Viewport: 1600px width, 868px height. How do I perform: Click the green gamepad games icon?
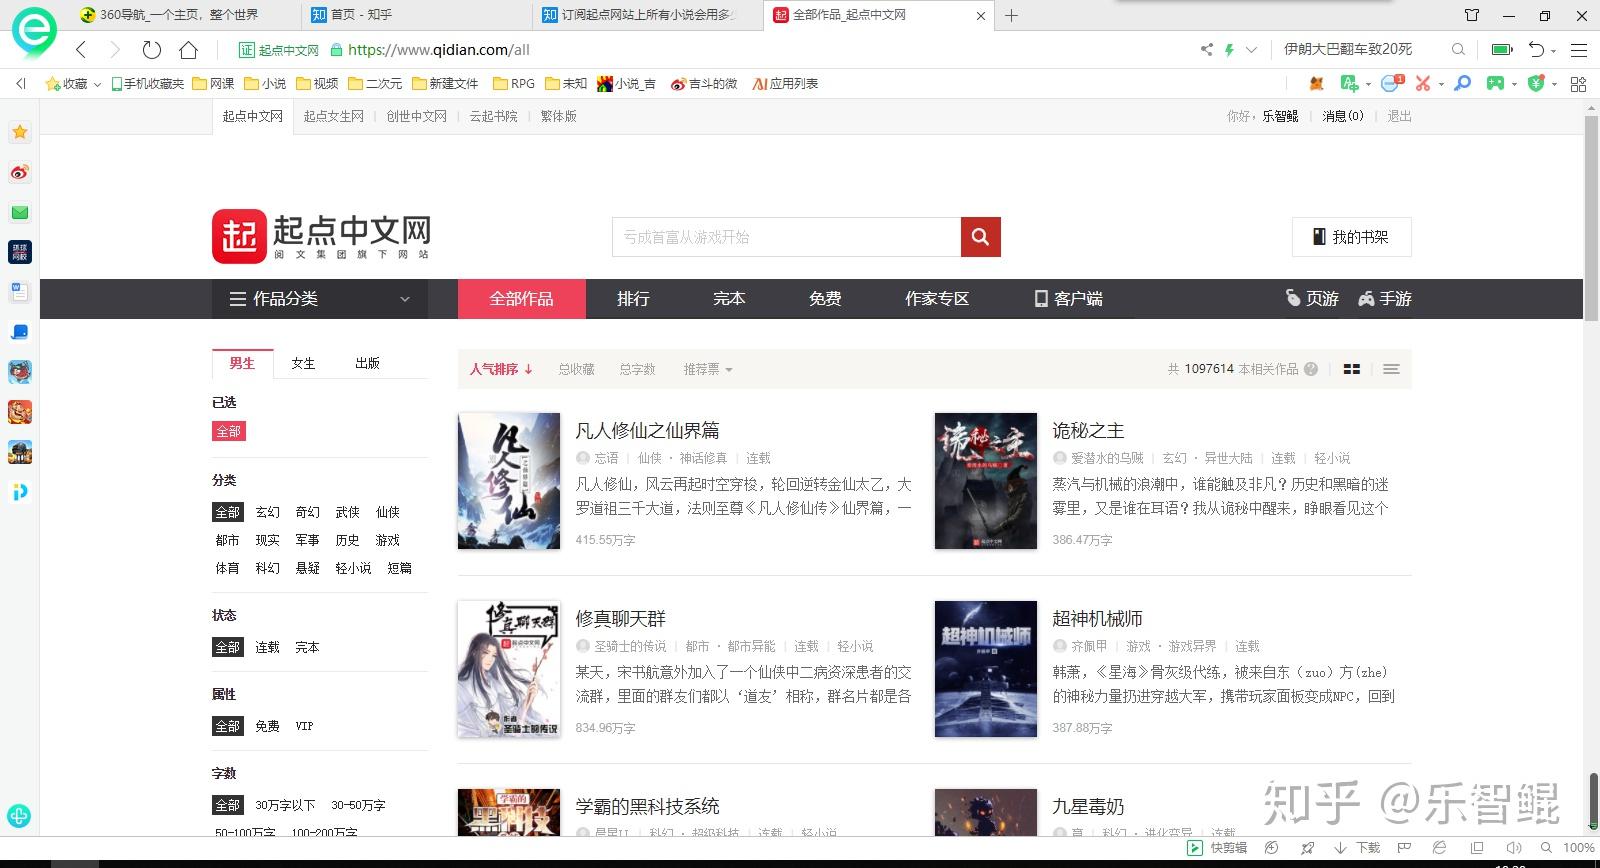[x=1495, y=83]
